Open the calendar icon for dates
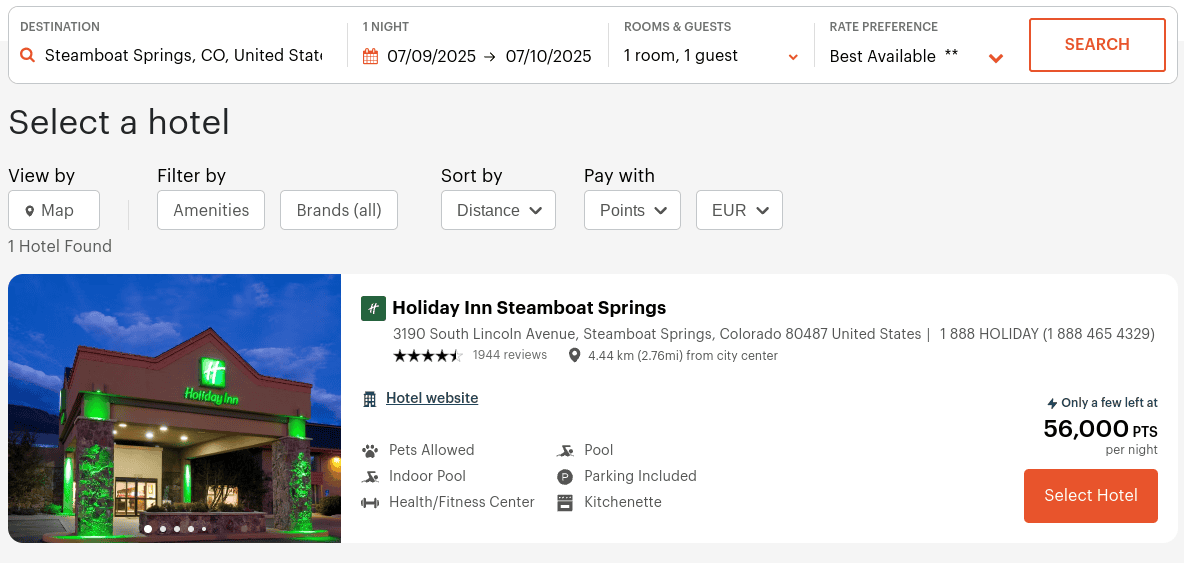The height and width of the screenshot is (563, 1184). [x=370, y=56]
